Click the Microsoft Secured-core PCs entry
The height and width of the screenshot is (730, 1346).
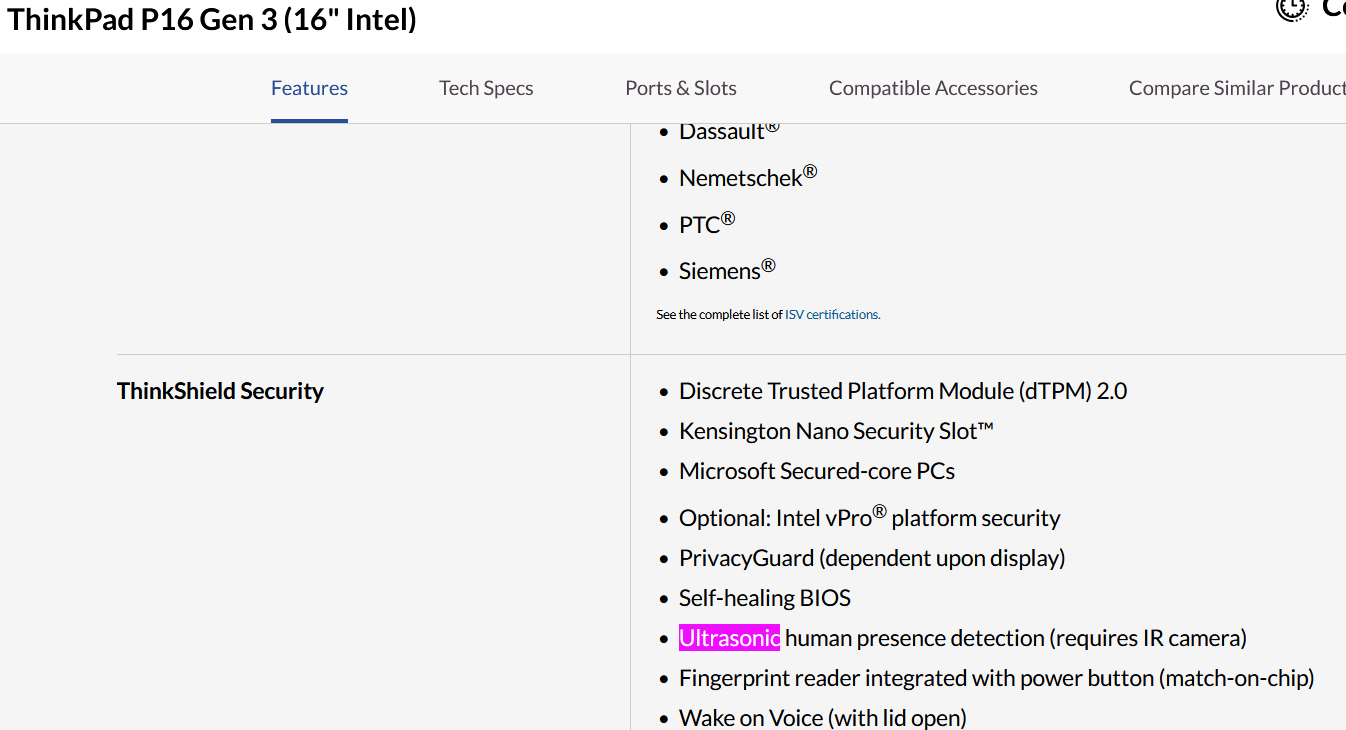[816, 471]
